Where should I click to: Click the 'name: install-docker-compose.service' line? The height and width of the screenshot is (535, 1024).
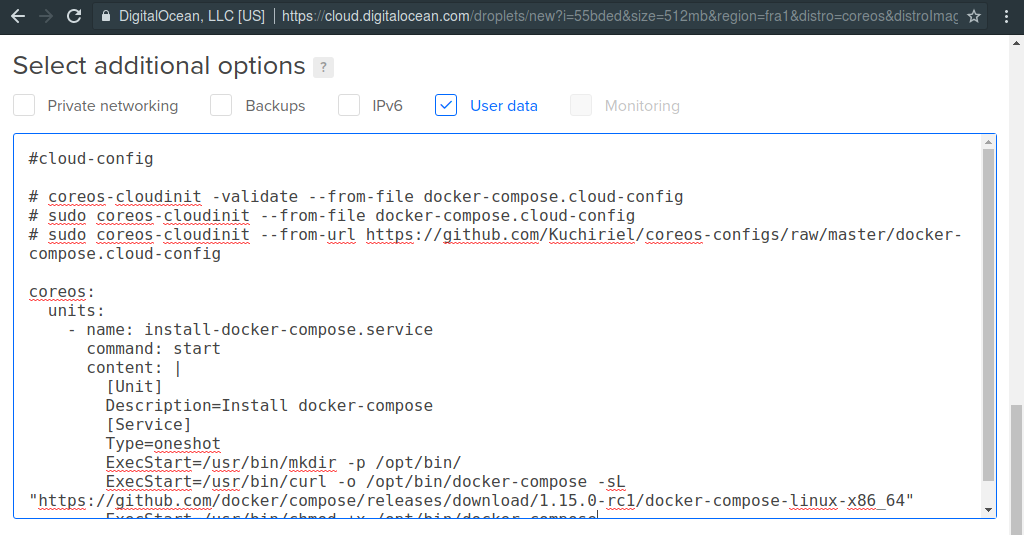point(250,329)
